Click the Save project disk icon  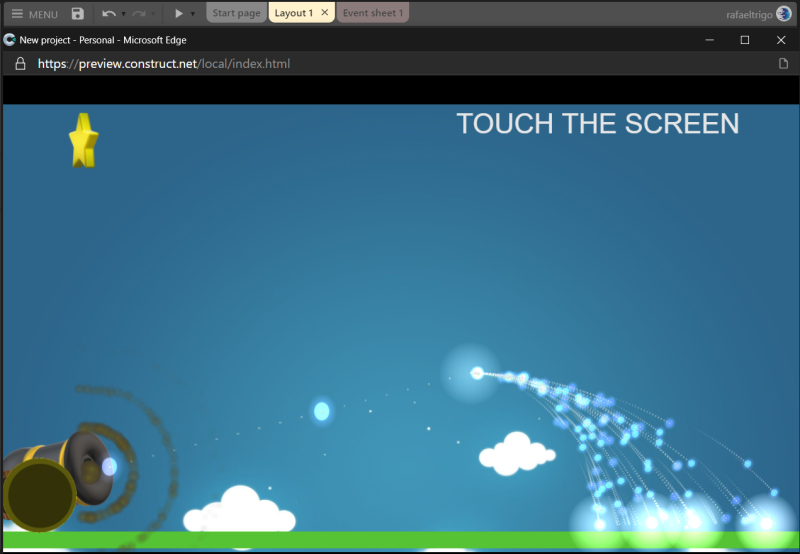click(78, 14)
